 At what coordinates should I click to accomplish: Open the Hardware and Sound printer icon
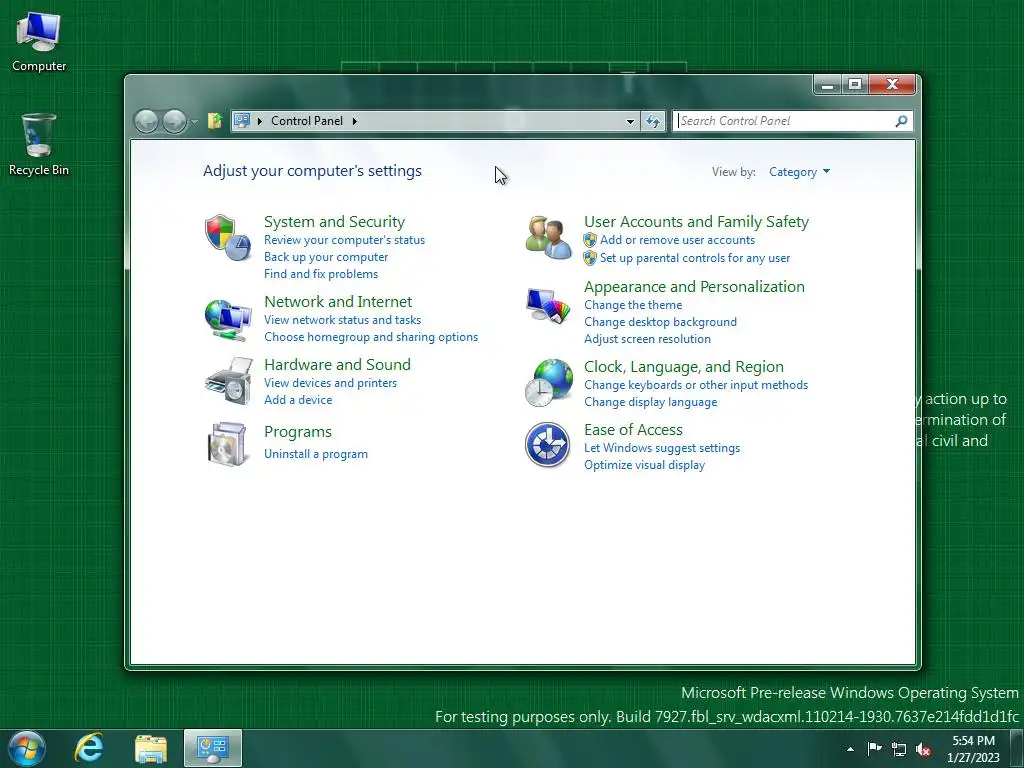click(228, 381)
